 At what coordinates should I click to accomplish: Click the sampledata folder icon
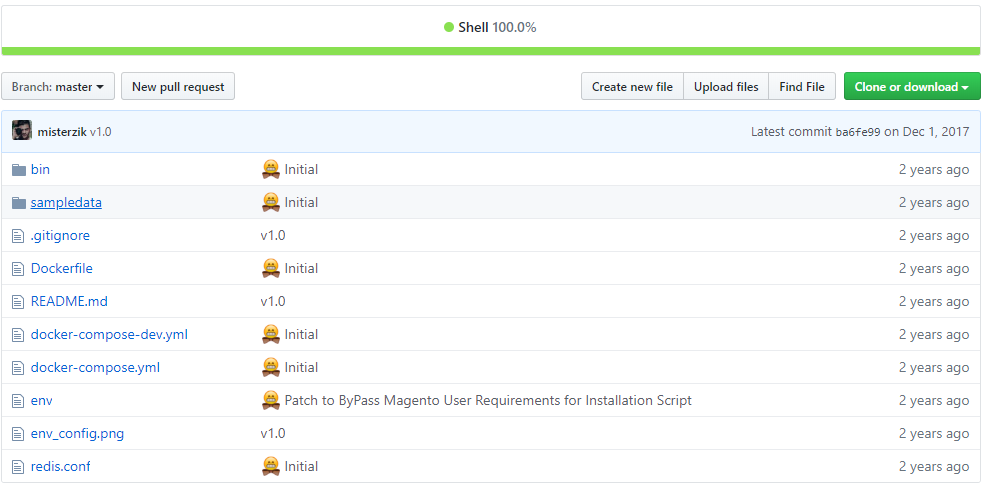point(19,203)
